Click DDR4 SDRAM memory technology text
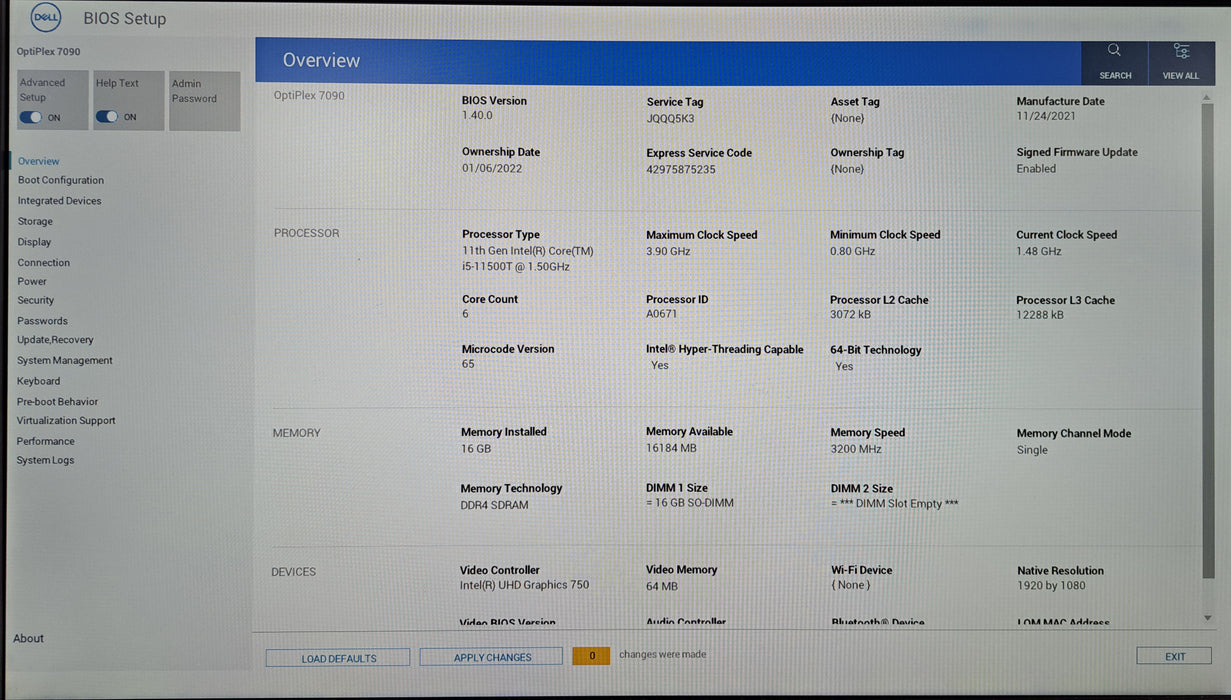 [494, 505]
